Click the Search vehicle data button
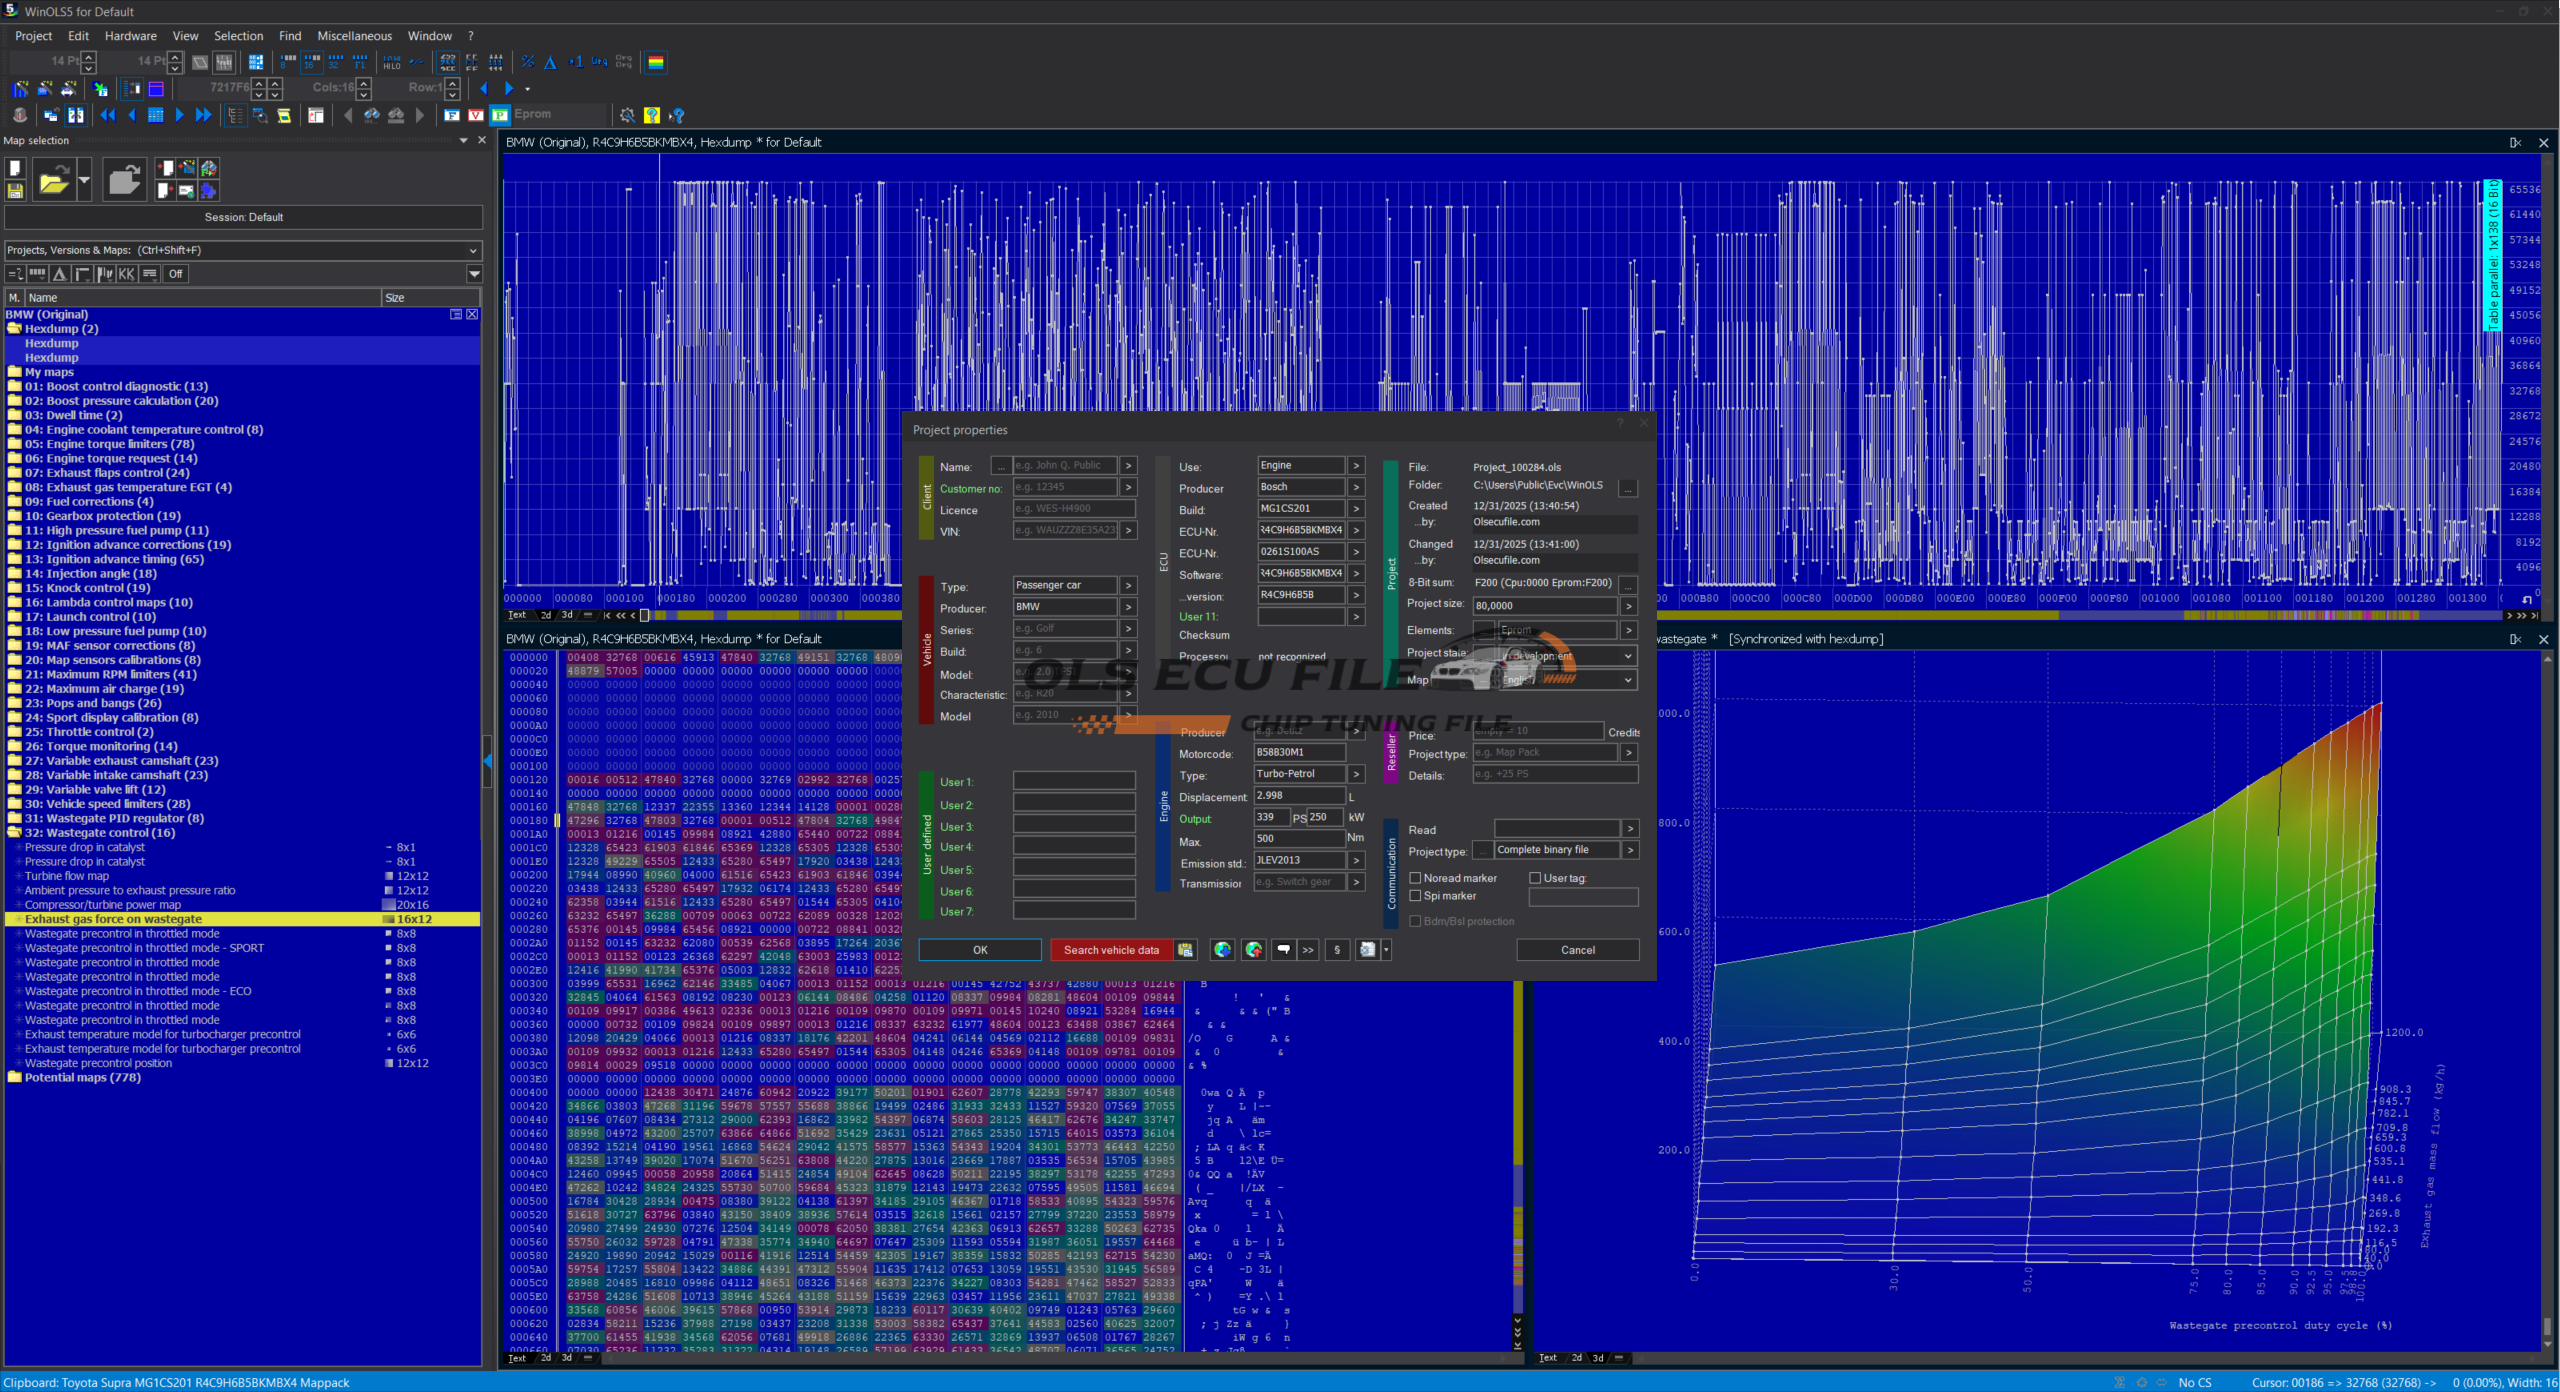Screen dimensions: 2560x1392 tap(1111, 950)
